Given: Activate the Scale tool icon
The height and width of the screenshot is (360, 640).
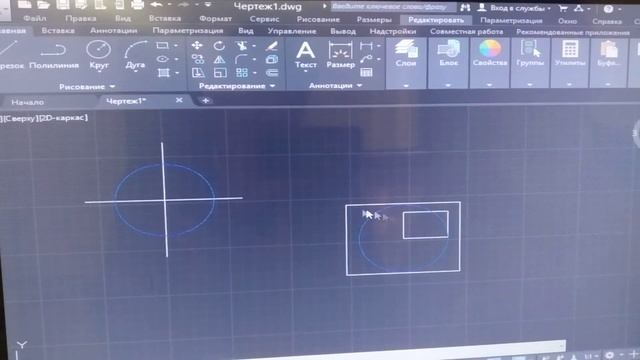Looking at the screenshot, I should coord(220,73).
